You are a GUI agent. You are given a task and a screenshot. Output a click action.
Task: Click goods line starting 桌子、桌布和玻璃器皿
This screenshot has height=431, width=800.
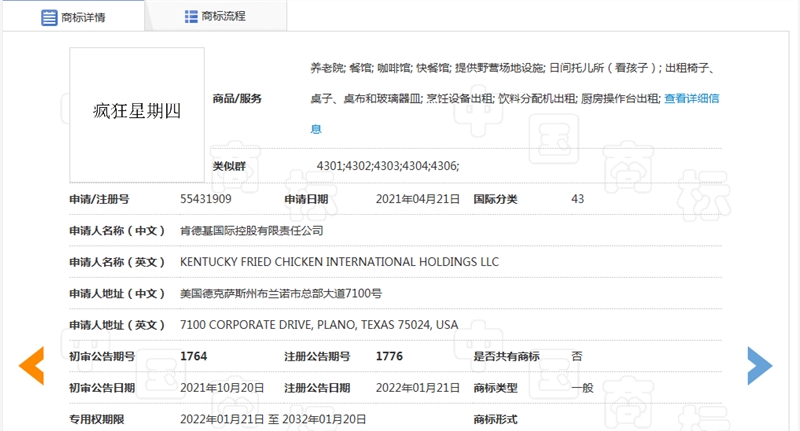pos(486,98)
